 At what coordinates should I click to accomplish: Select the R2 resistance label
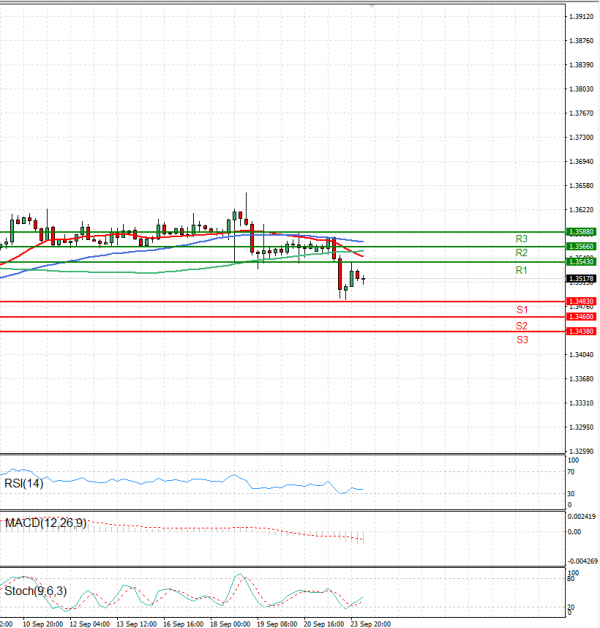(521, 253)
